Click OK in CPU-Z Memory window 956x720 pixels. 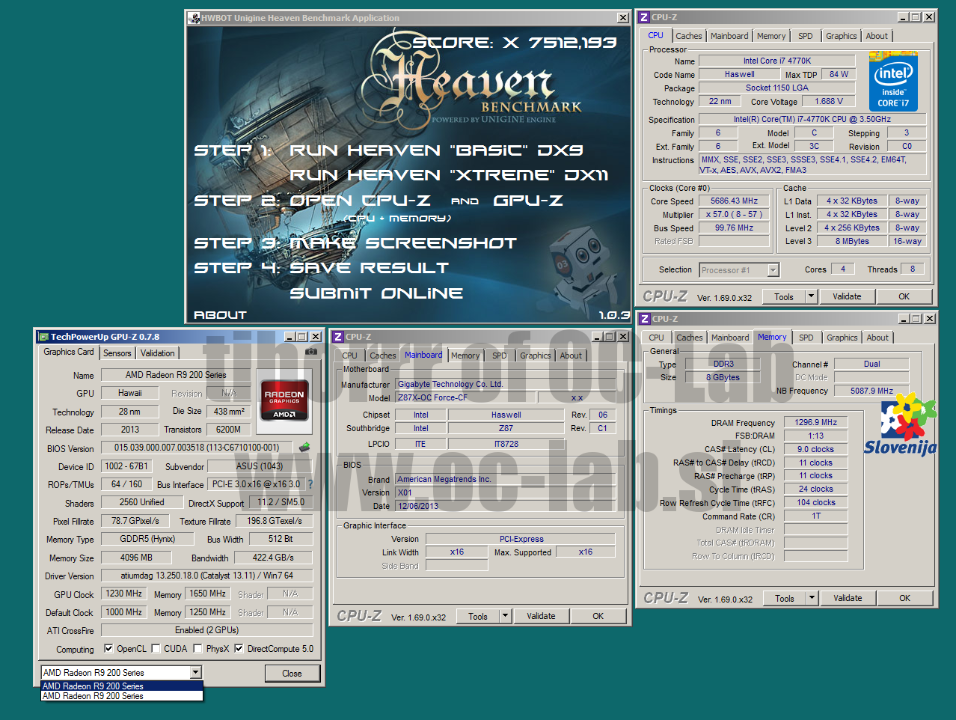pyautogui.click(x=905, y=598)
